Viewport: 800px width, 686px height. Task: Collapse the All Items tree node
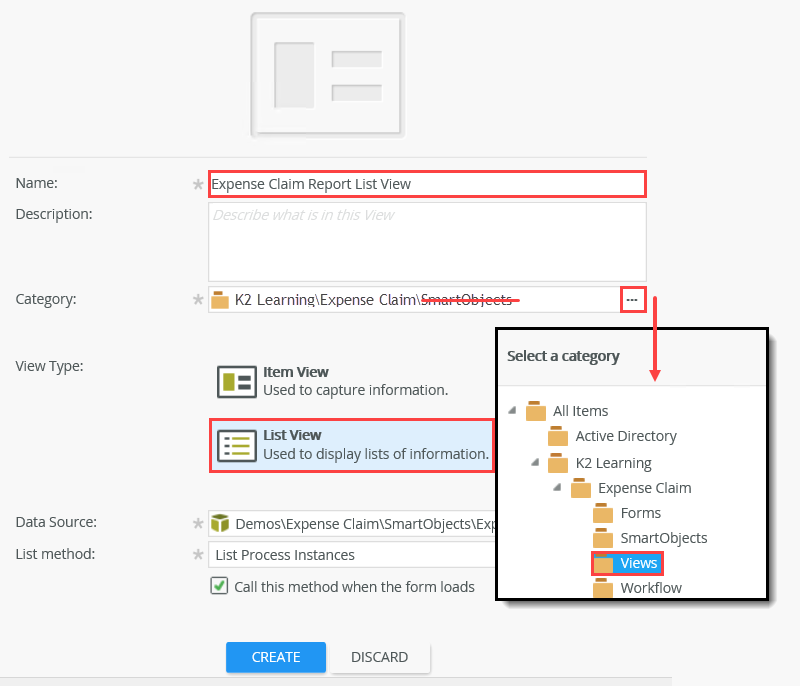512,410
